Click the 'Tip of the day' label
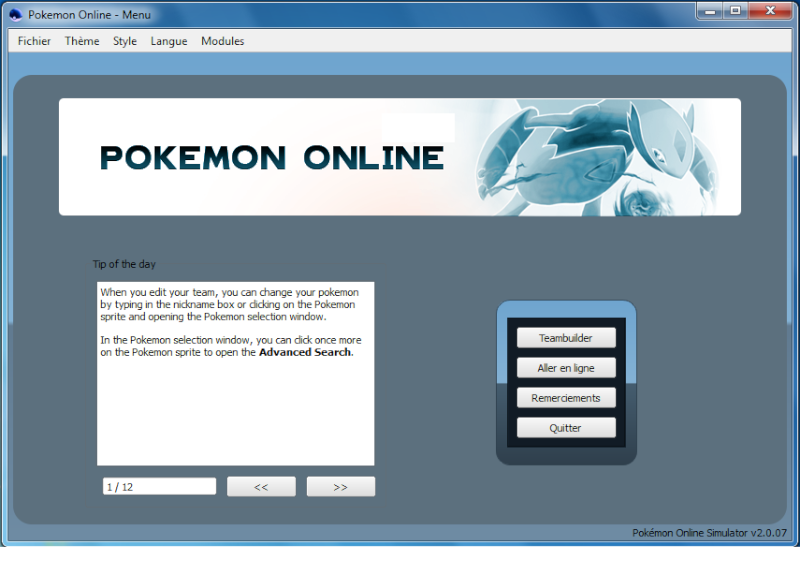 pos(124,264)
